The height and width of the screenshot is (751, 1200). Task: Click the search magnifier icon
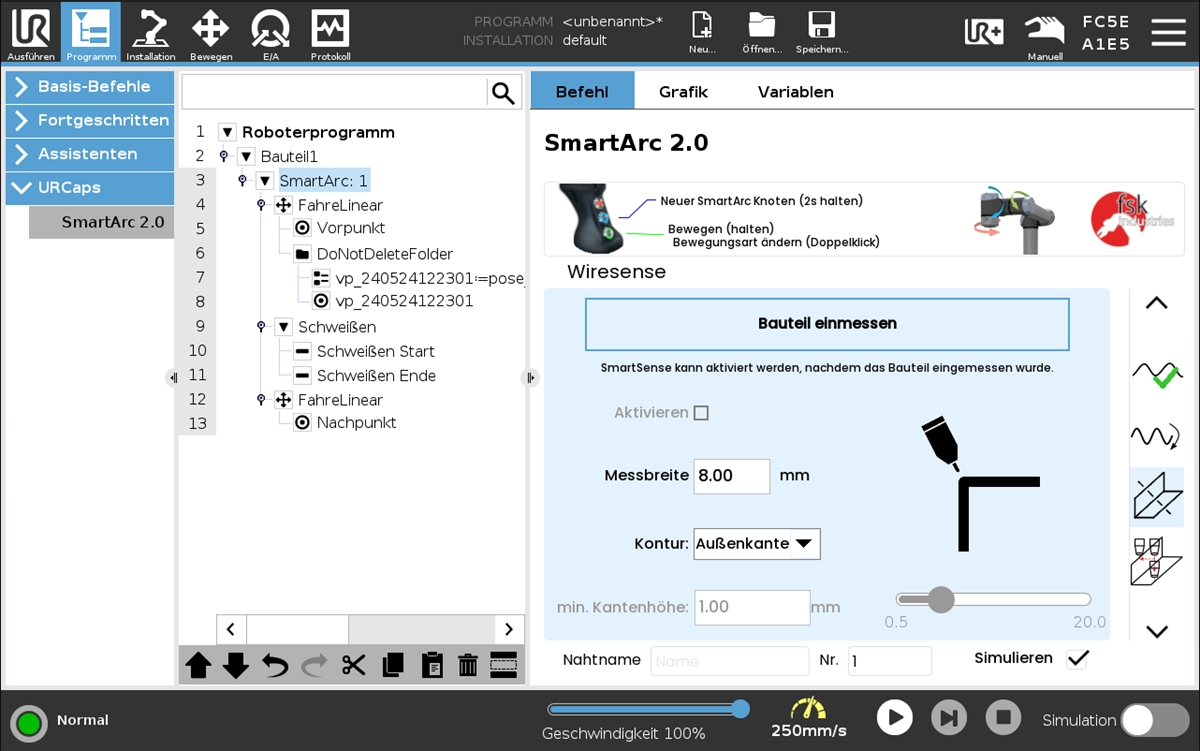tap(503, 93)
